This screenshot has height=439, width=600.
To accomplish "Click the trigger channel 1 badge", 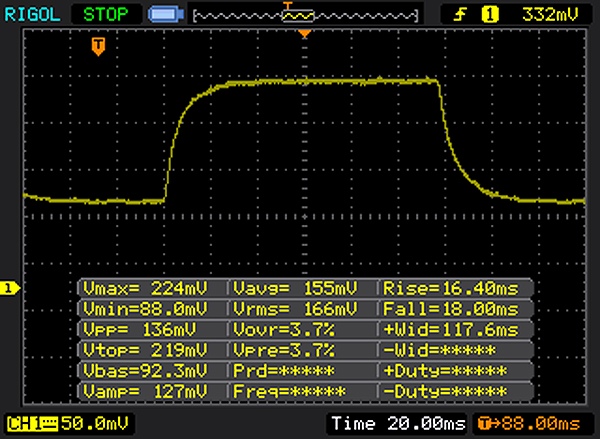I will [x=489, y=15].
